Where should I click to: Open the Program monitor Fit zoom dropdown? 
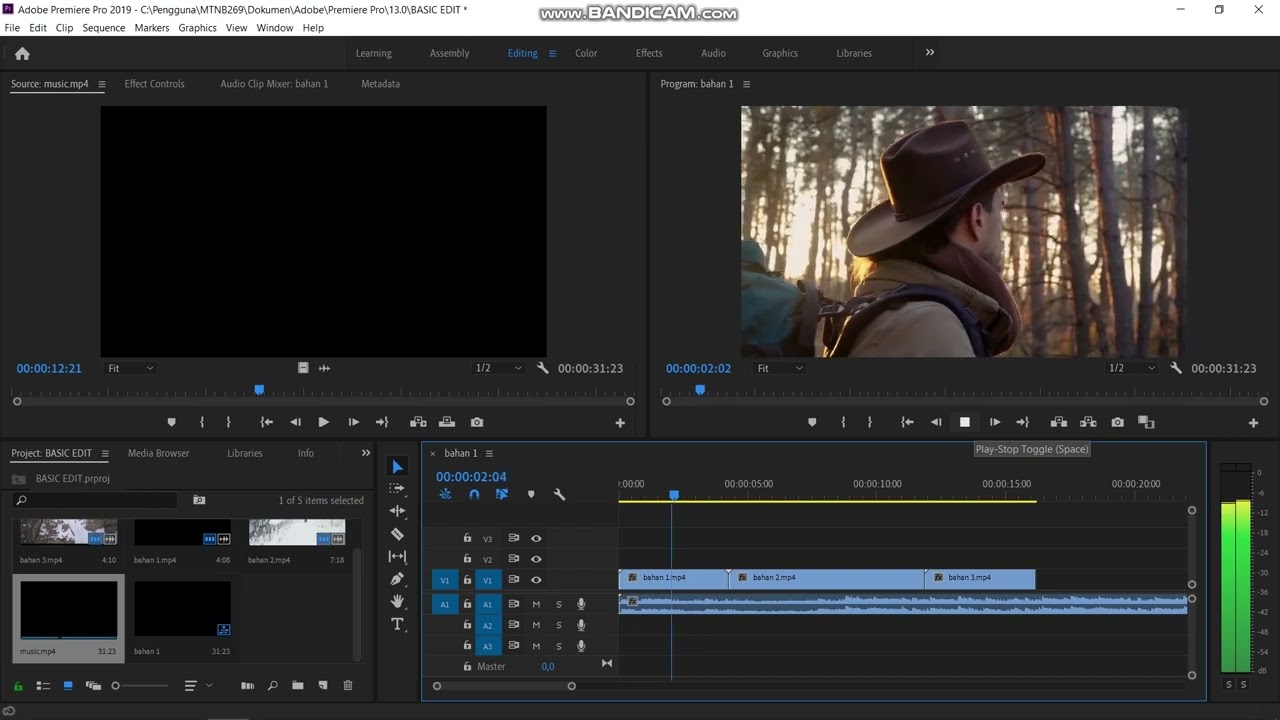[780, 368]
